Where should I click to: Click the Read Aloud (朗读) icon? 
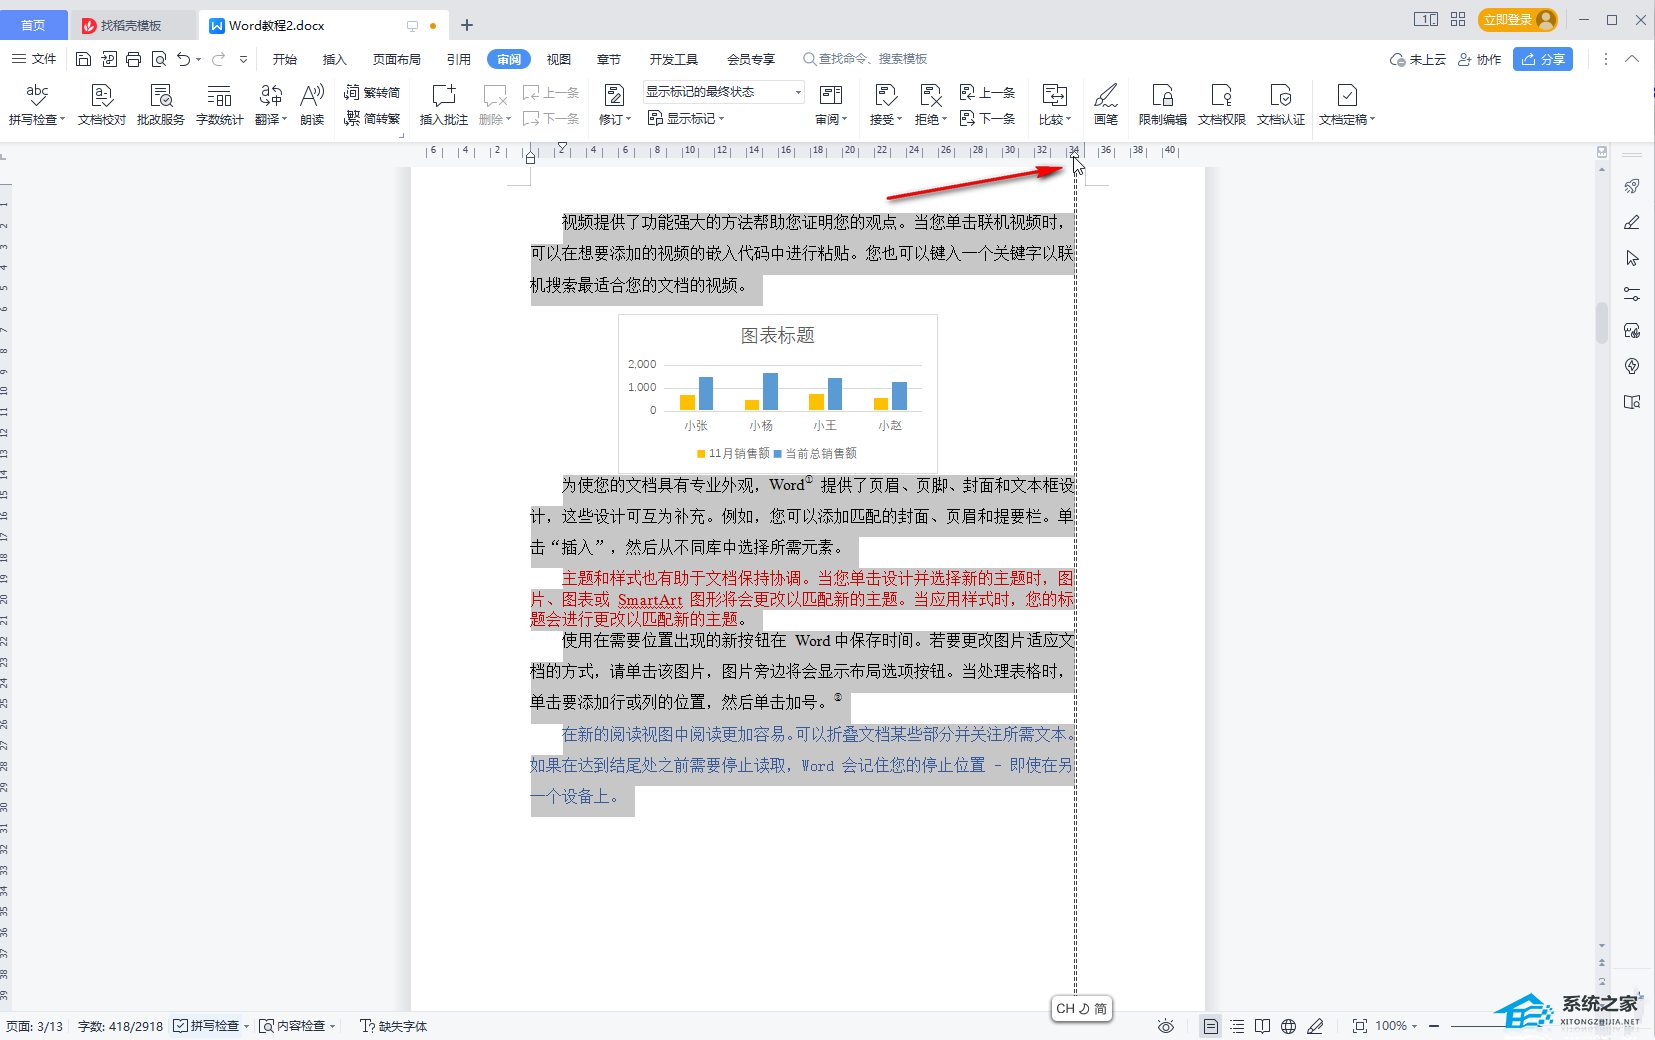(312, 104)
